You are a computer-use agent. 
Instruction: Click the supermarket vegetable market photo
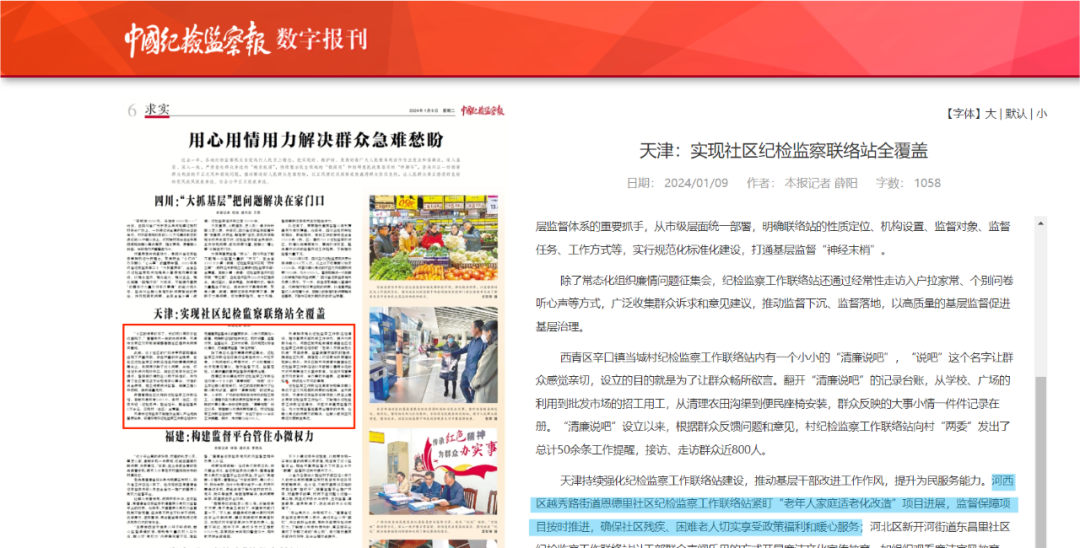click(433, 237)
